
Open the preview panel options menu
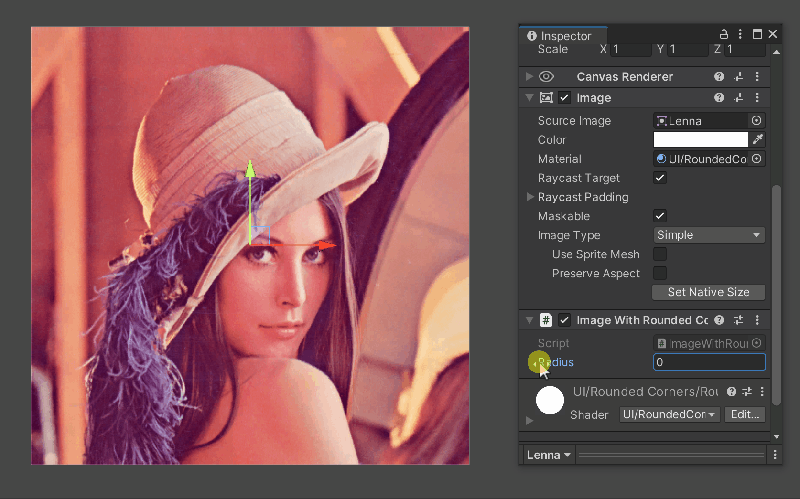pos(775,455)
